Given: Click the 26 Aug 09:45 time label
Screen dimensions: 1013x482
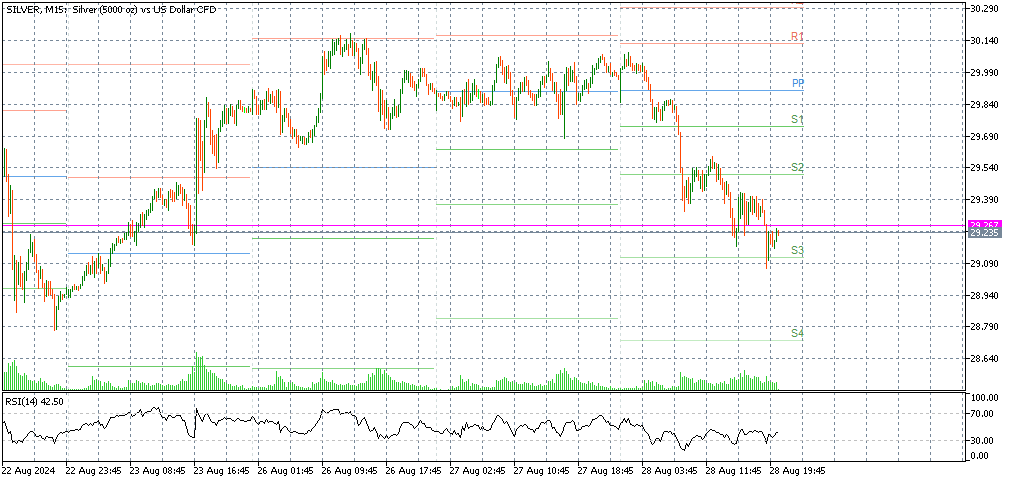Looking at the screenshot, I should tap(349, 469).
